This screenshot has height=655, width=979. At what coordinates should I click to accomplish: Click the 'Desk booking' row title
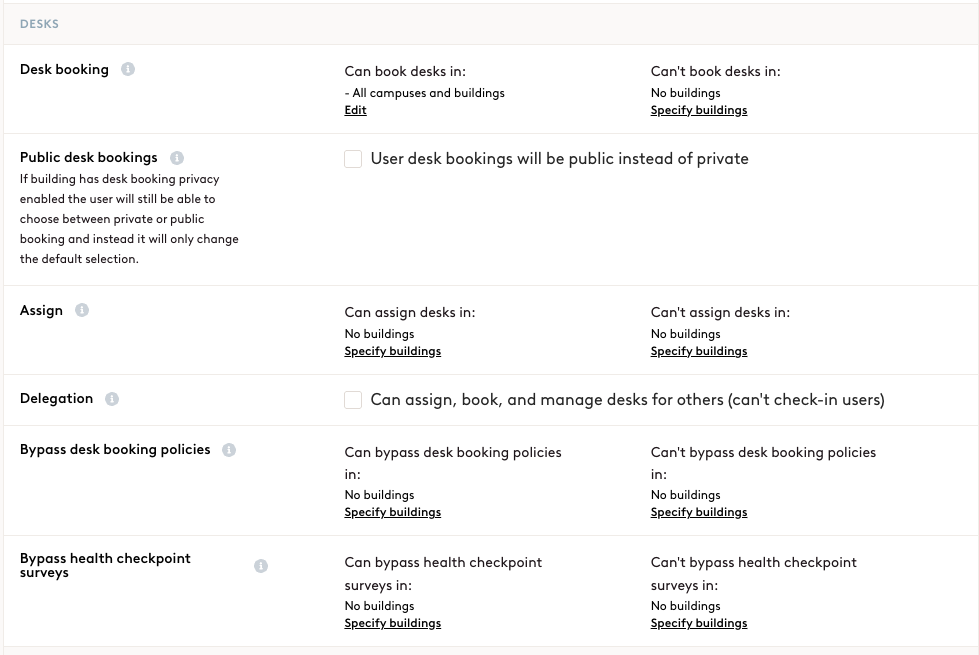pyautogui.click(x=64, y=69)
